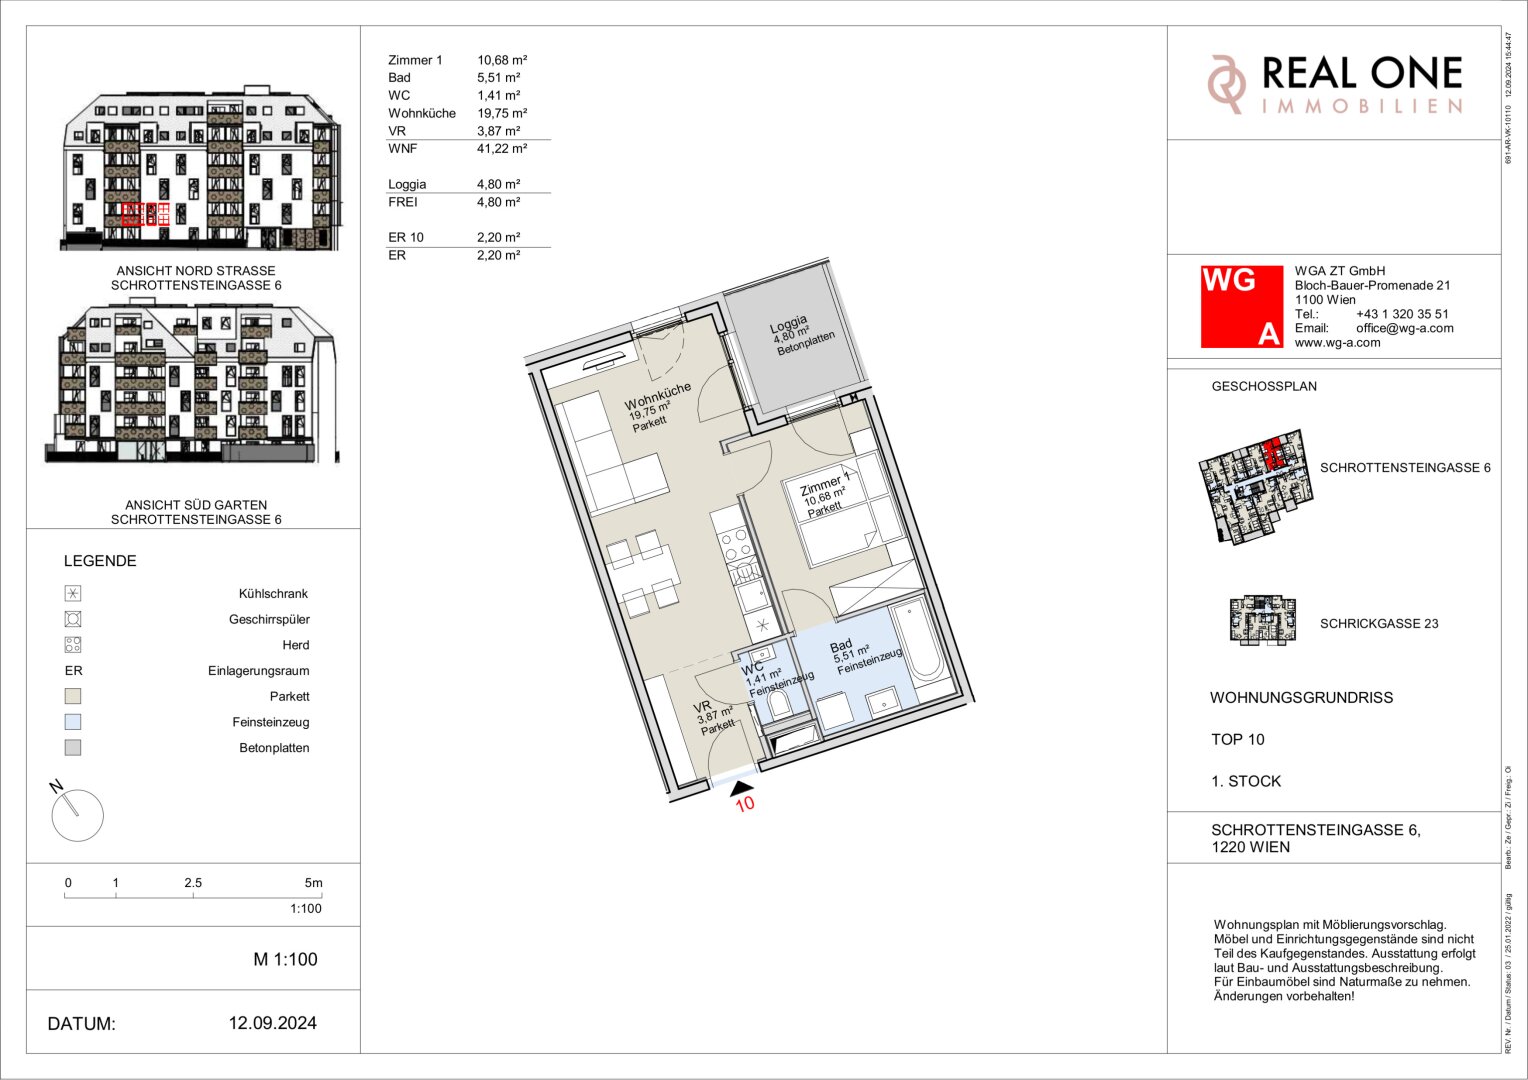Click the north compass circle
The image size is (1528, 1080).
click(78, 815)
